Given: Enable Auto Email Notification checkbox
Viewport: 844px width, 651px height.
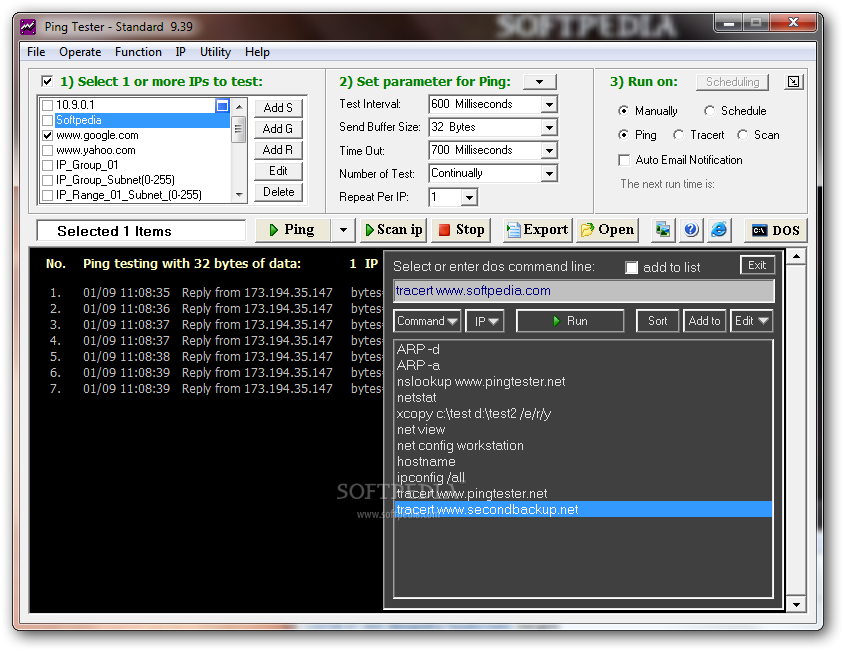Looking at the screenshot, I should tap(624, 160).
